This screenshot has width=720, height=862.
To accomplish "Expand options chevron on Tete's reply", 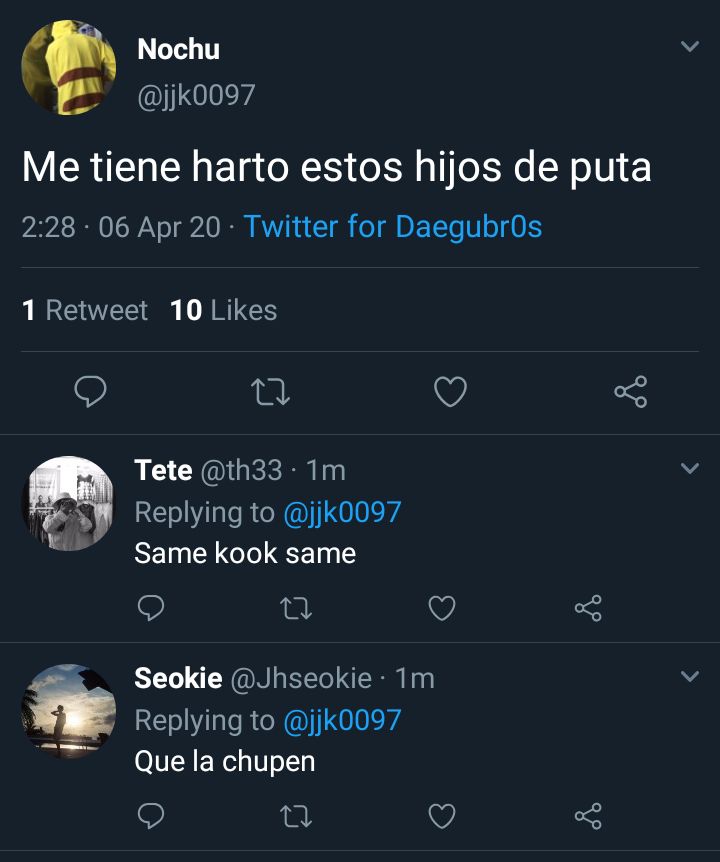I will coord(690,468).
